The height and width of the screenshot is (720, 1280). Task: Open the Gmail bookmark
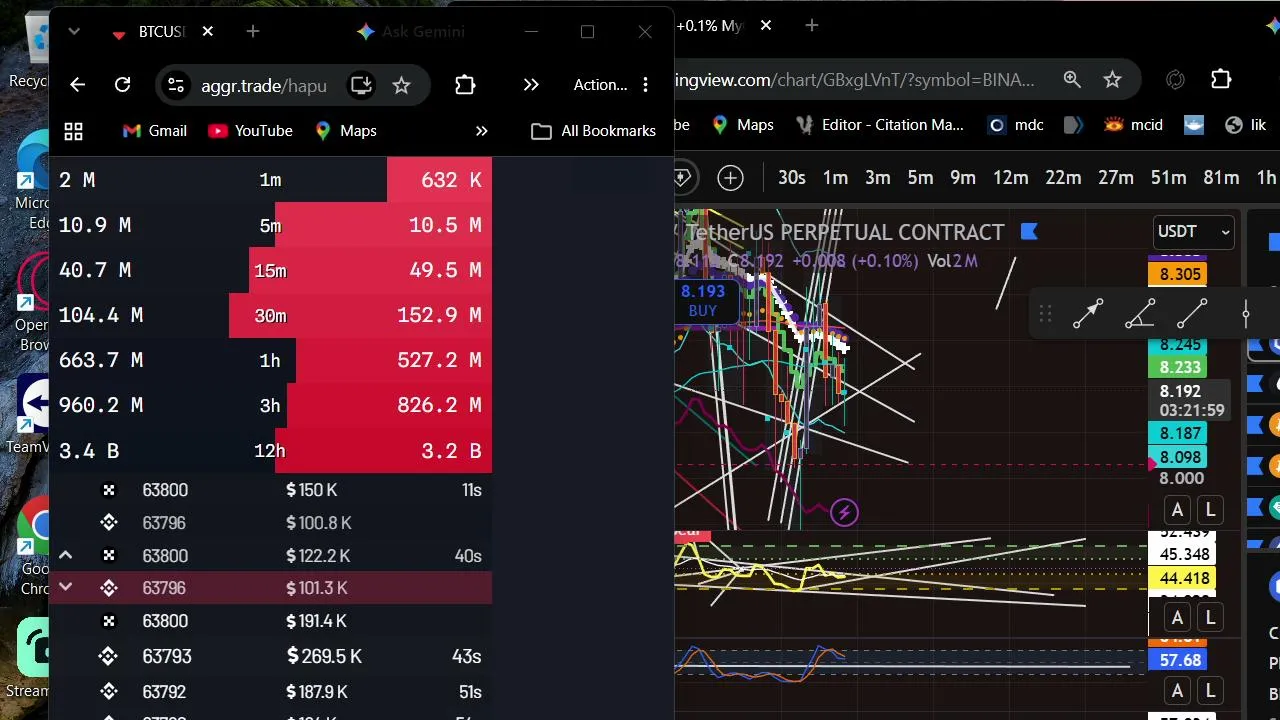(155, 131)
